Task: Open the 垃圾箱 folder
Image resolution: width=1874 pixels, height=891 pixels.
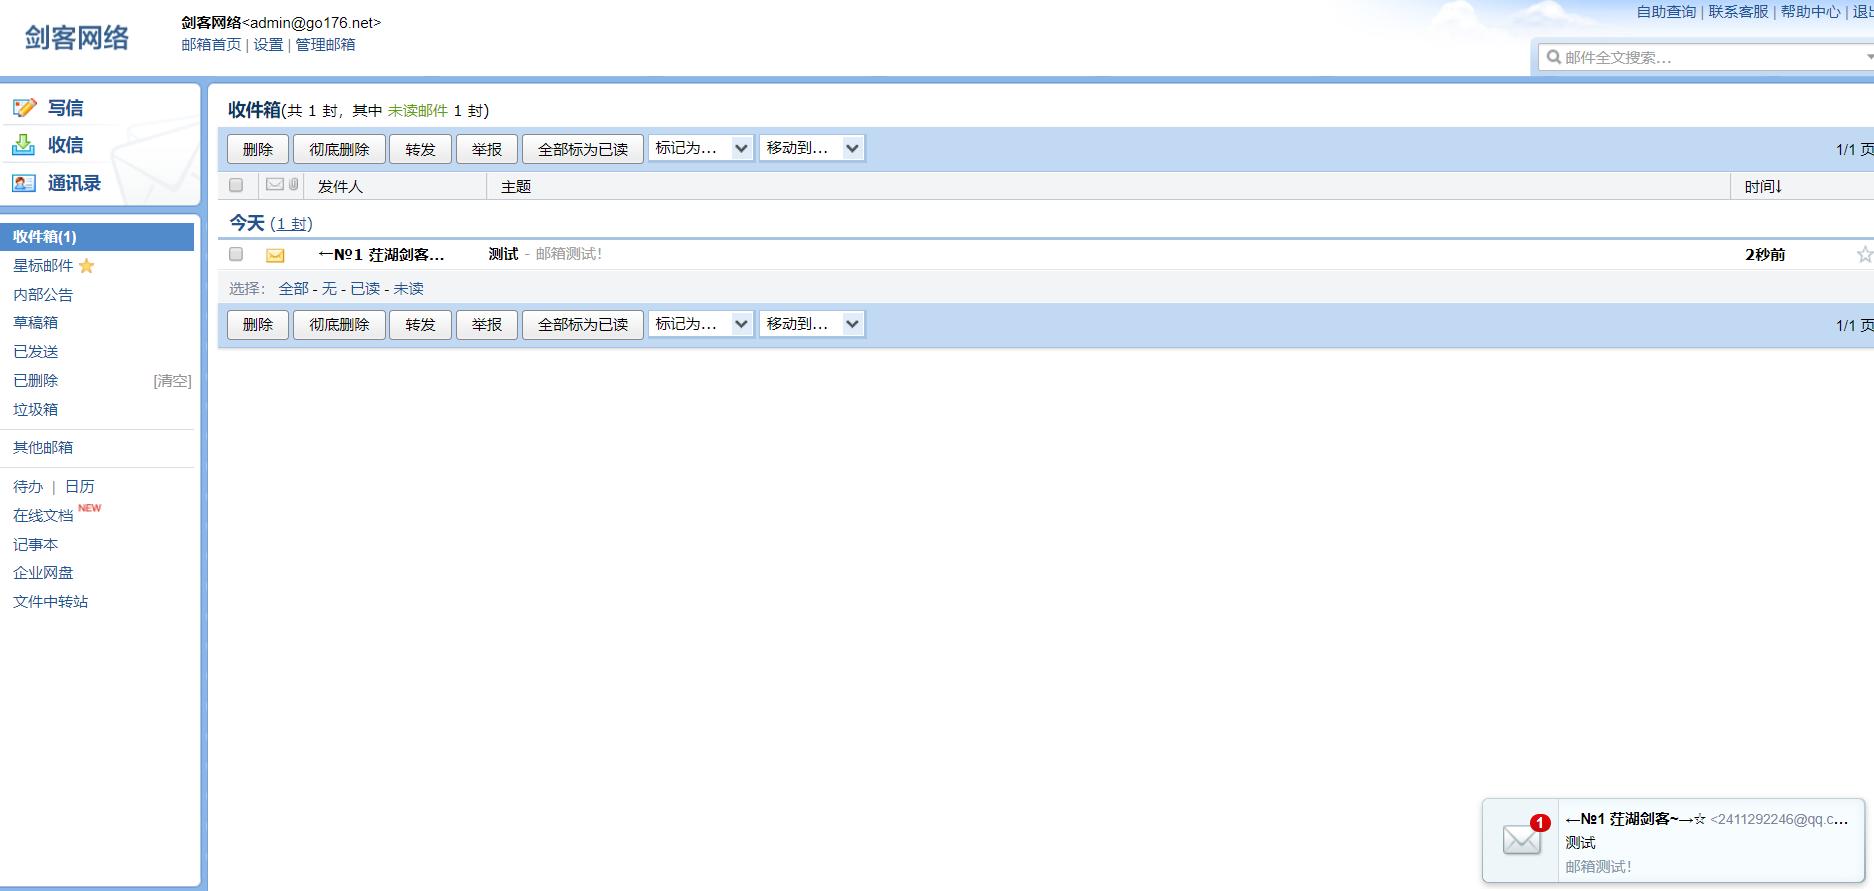Action: [x=35, y=410]
